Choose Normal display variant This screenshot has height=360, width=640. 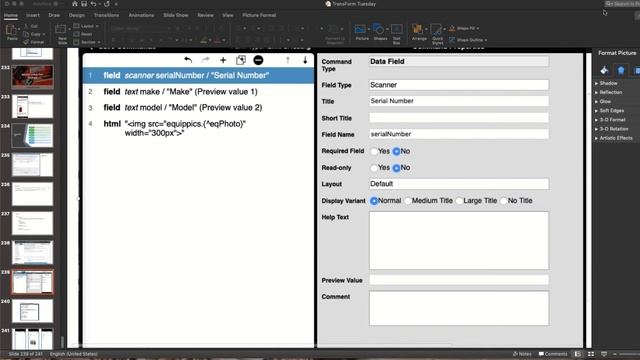374,201
